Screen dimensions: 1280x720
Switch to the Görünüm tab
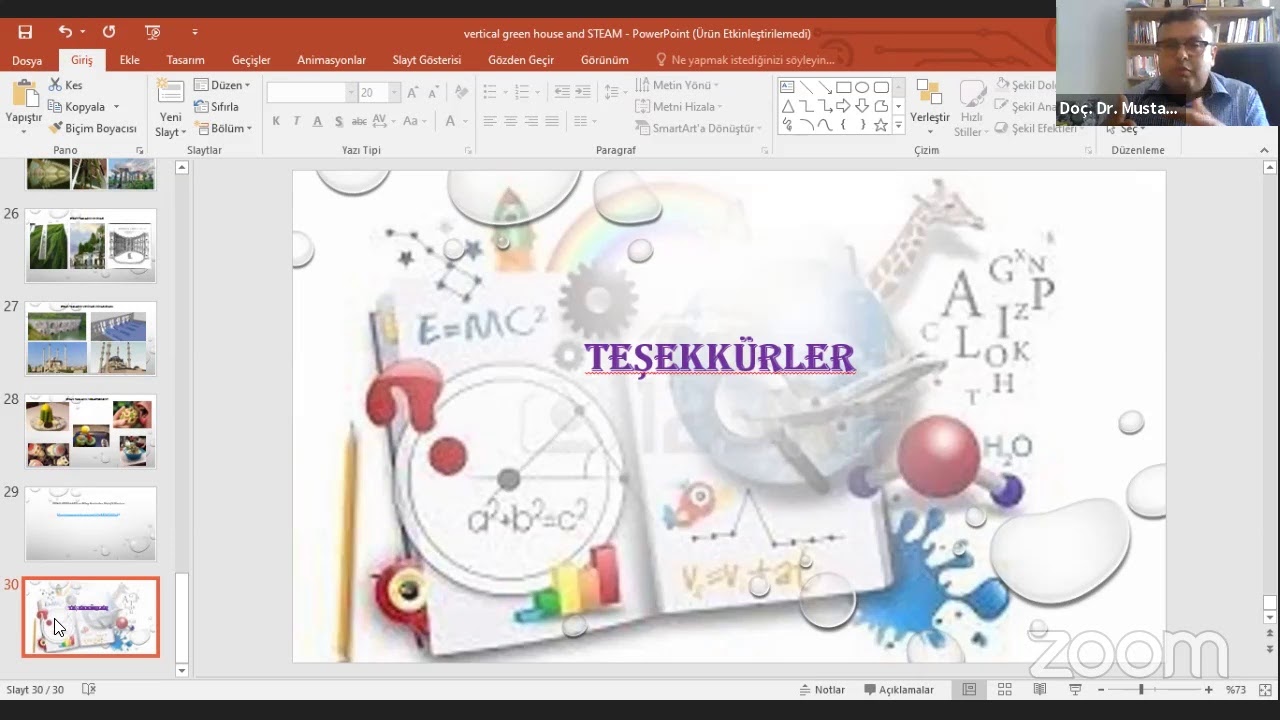pyautogui.click(x=605, y=60)
